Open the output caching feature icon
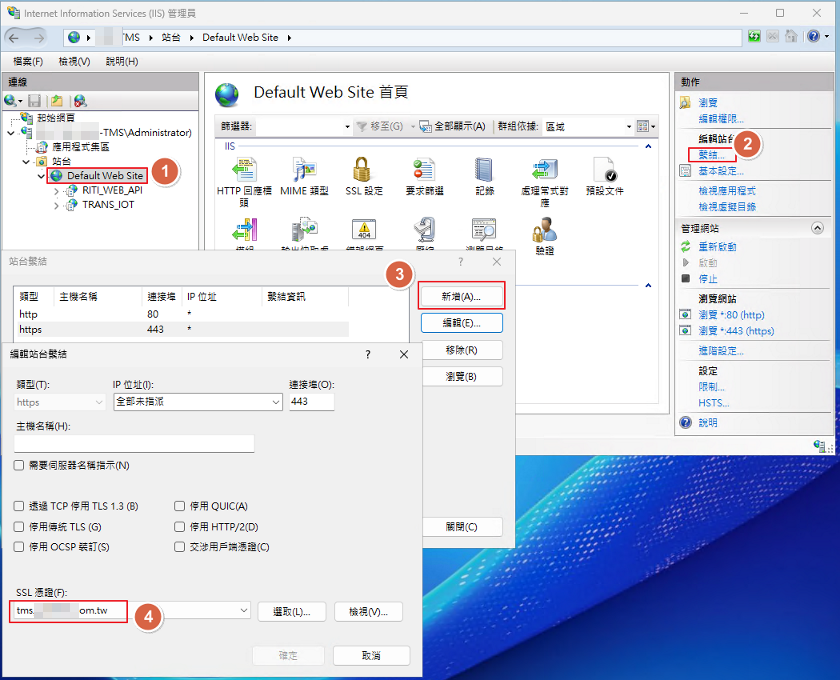840x680 pixels. pyautogui.click(x=304, y=229)
